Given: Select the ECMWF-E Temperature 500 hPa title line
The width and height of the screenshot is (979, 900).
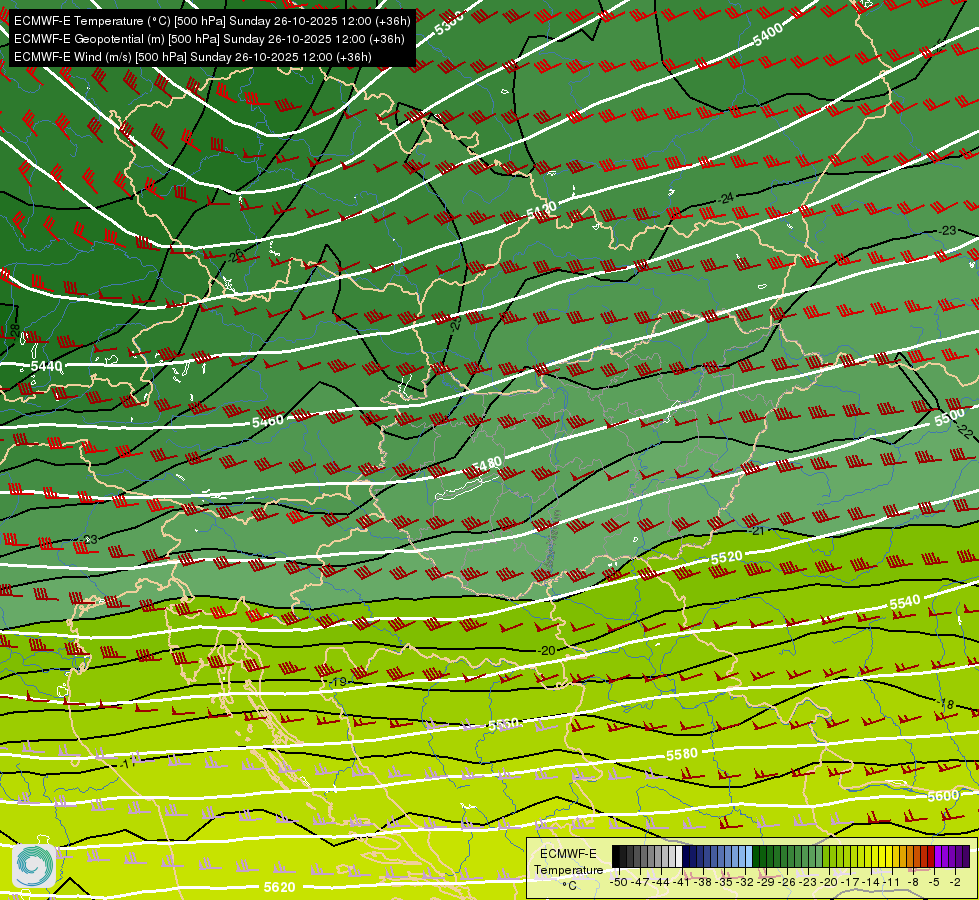Looking at the screenshot, I should click(x=212, y=21).
